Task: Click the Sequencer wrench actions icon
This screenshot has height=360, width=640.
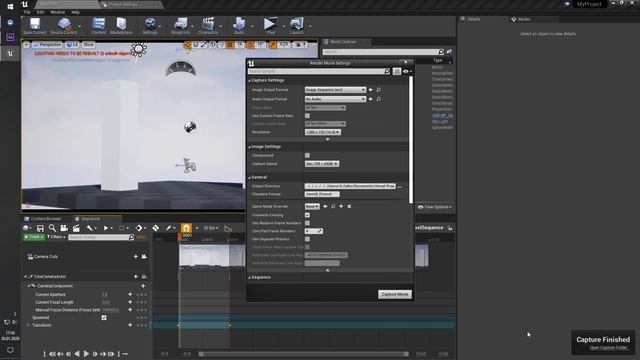Action: [90, 228]
